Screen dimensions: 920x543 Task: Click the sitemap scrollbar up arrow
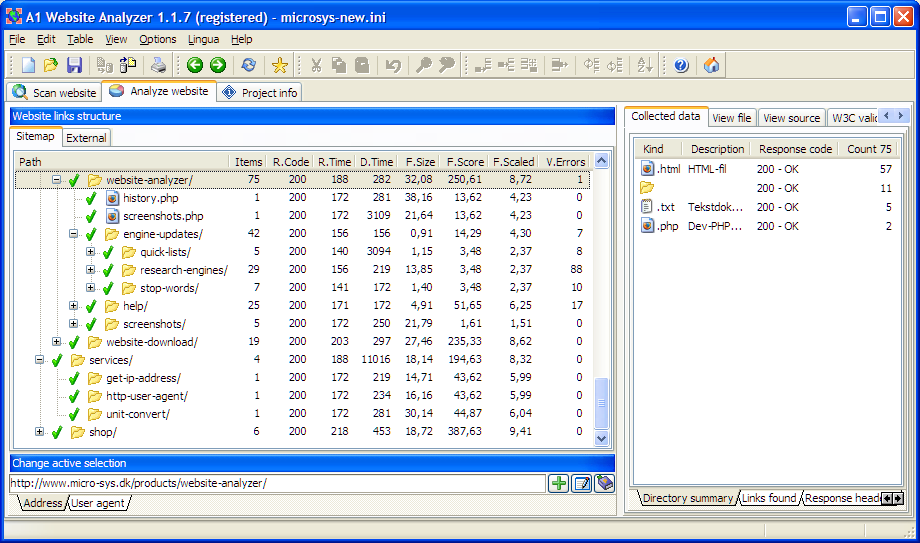coord(601,160)
